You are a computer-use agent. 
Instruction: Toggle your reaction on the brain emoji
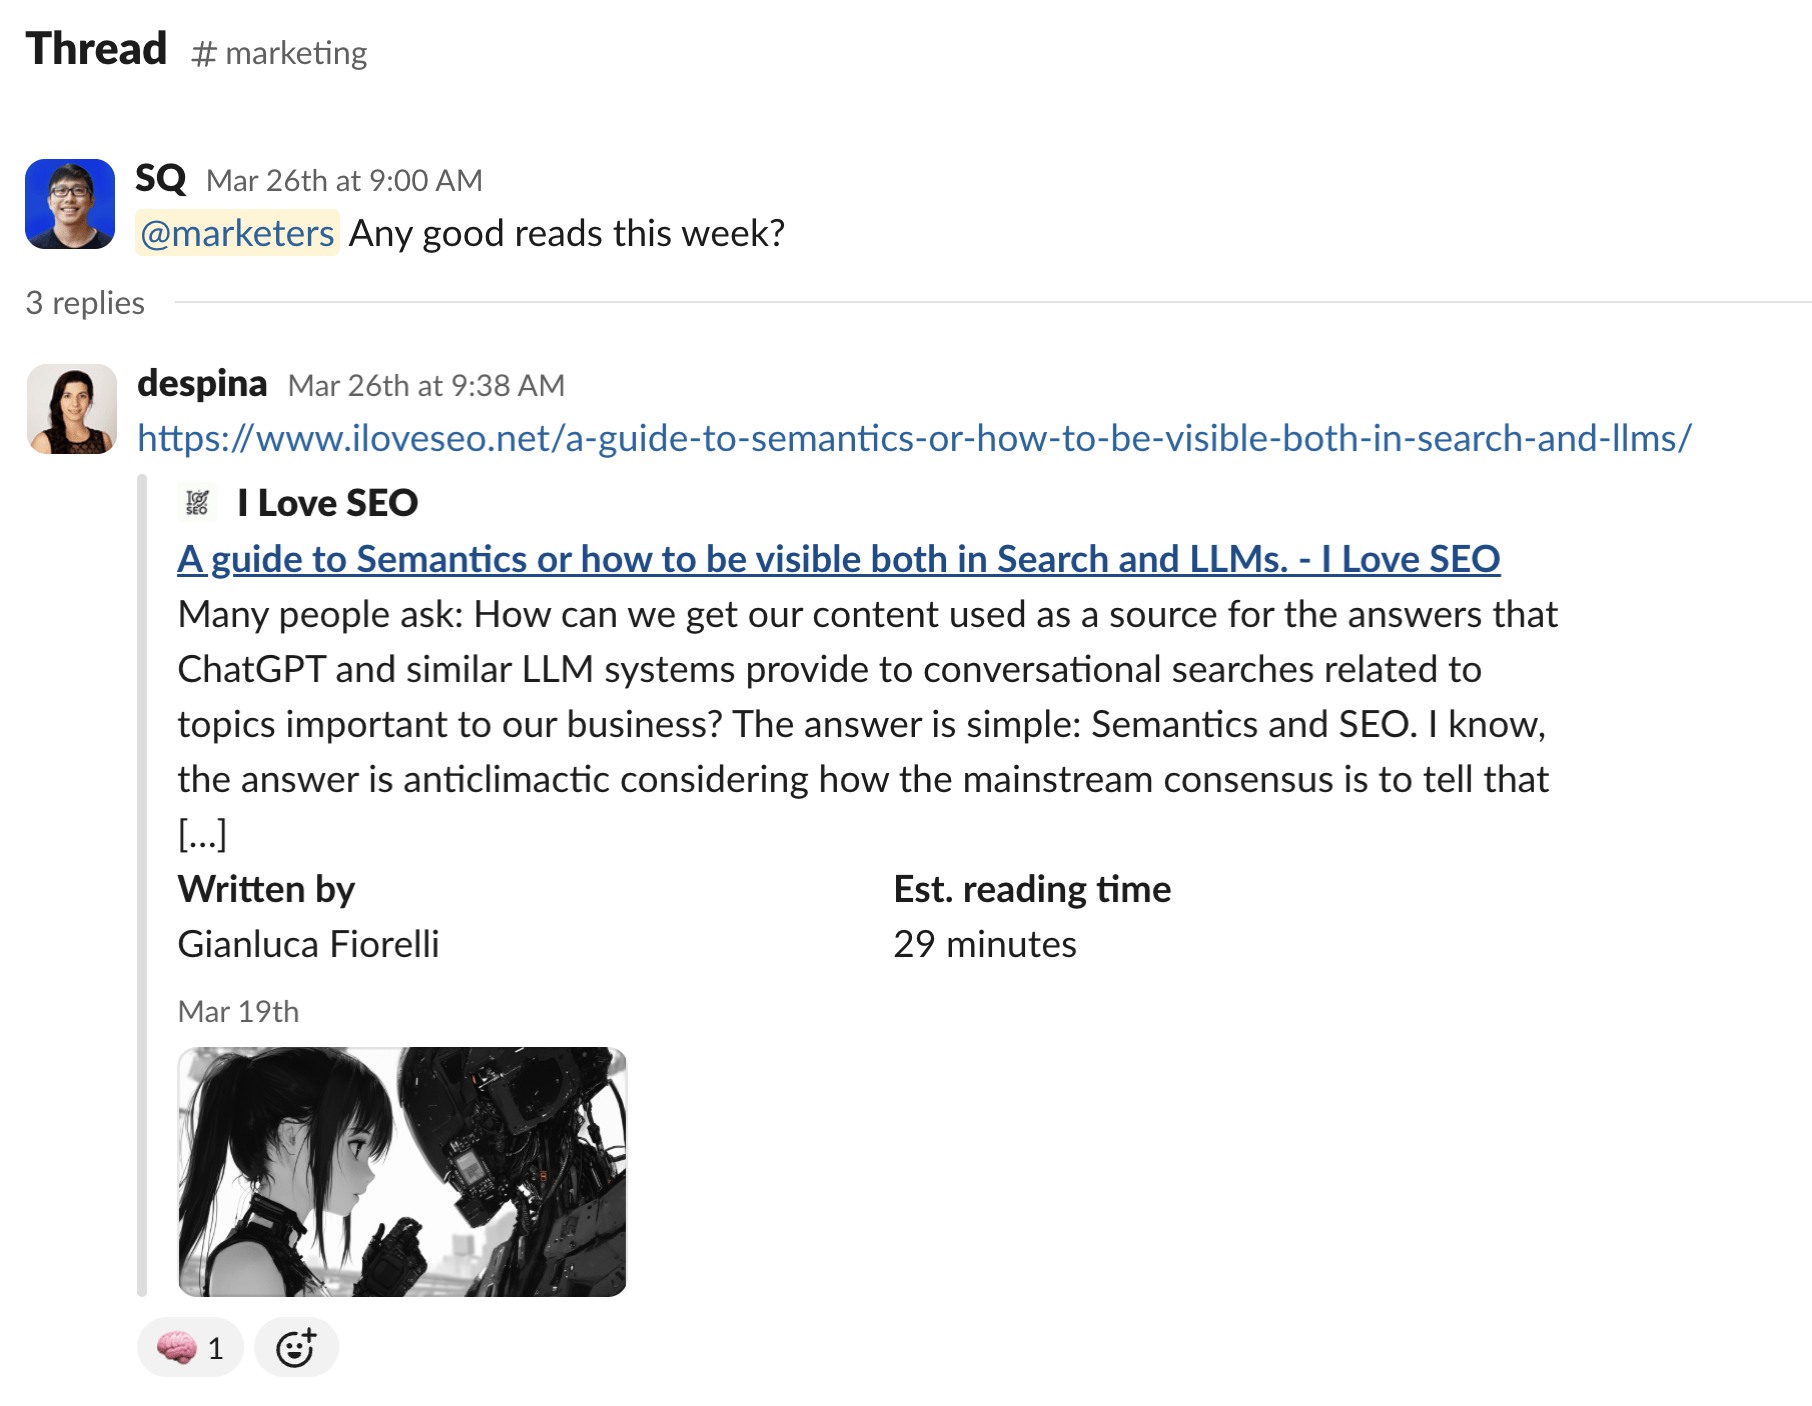[189, 1347]
